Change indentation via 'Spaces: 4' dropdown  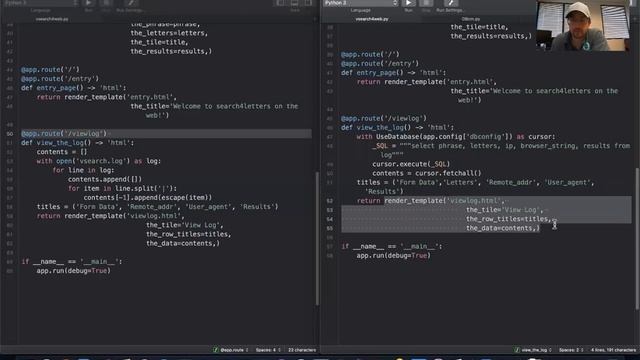[268, 350]
